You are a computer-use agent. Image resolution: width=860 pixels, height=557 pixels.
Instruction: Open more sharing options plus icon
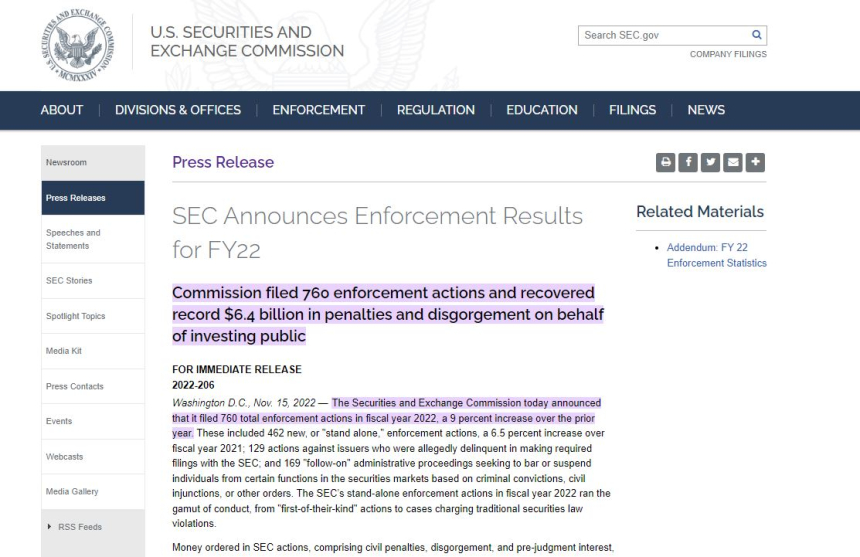coord(755,162)
